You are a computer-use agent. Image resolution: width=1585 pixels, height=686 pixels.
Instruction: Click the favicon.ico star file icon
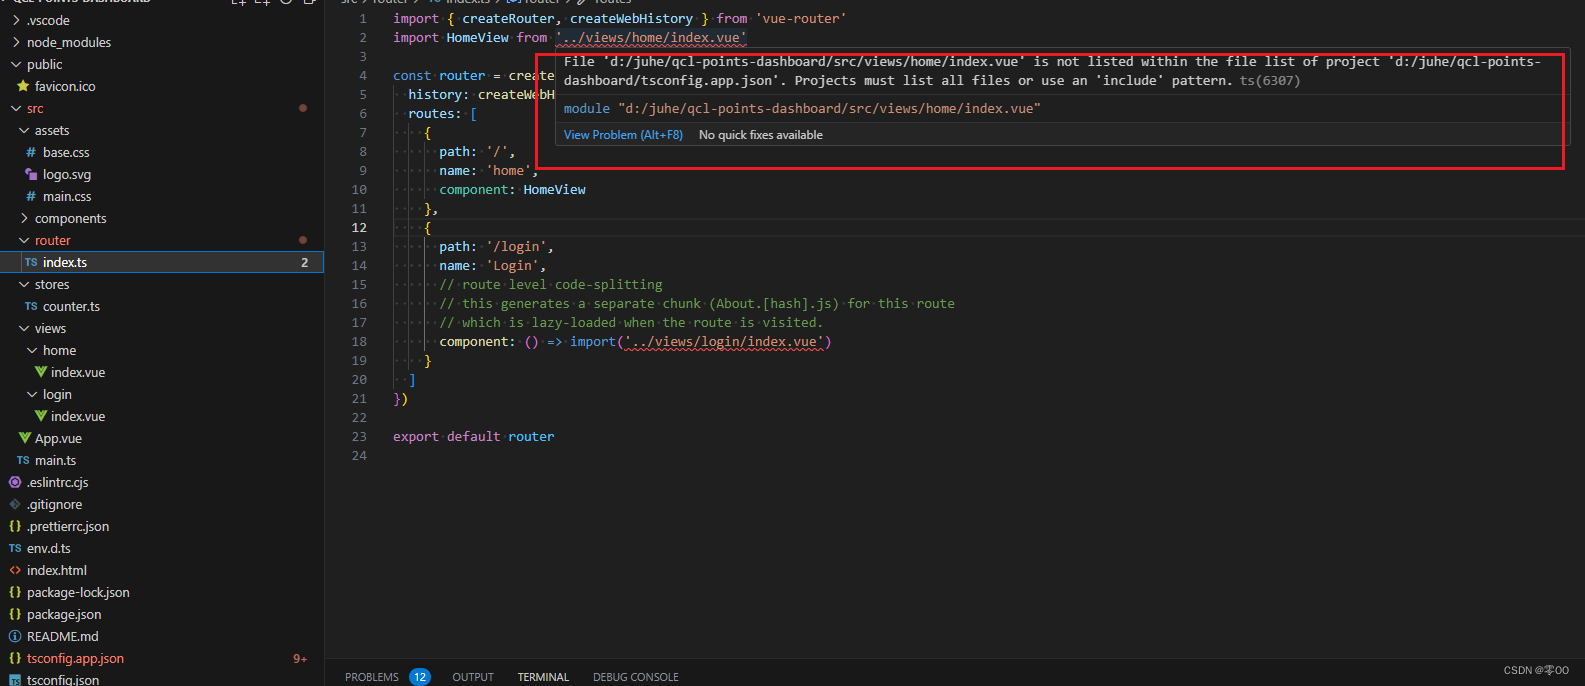[24, 86]
